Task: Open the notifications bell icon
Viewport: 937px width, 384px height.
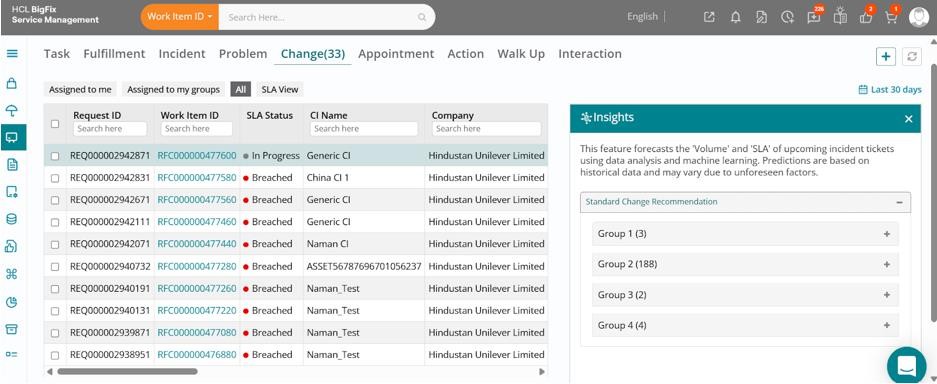Action: pos(736,17)
